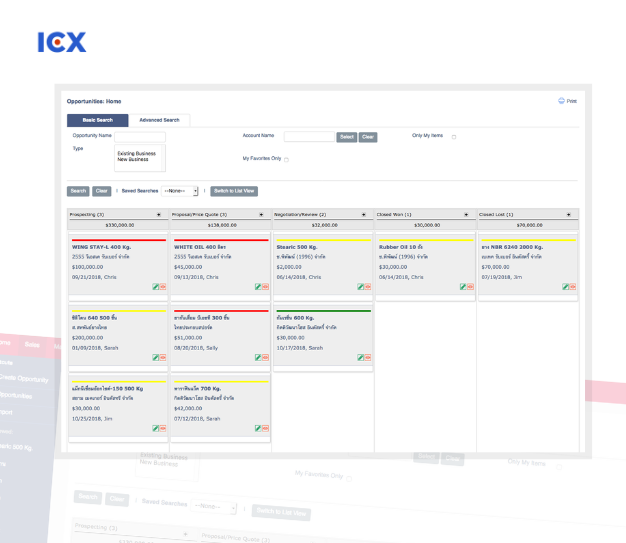The width and height of the screenshot is (626, 543).
Task: Click the Switch to List View button
Action: (x=234, y=190)
